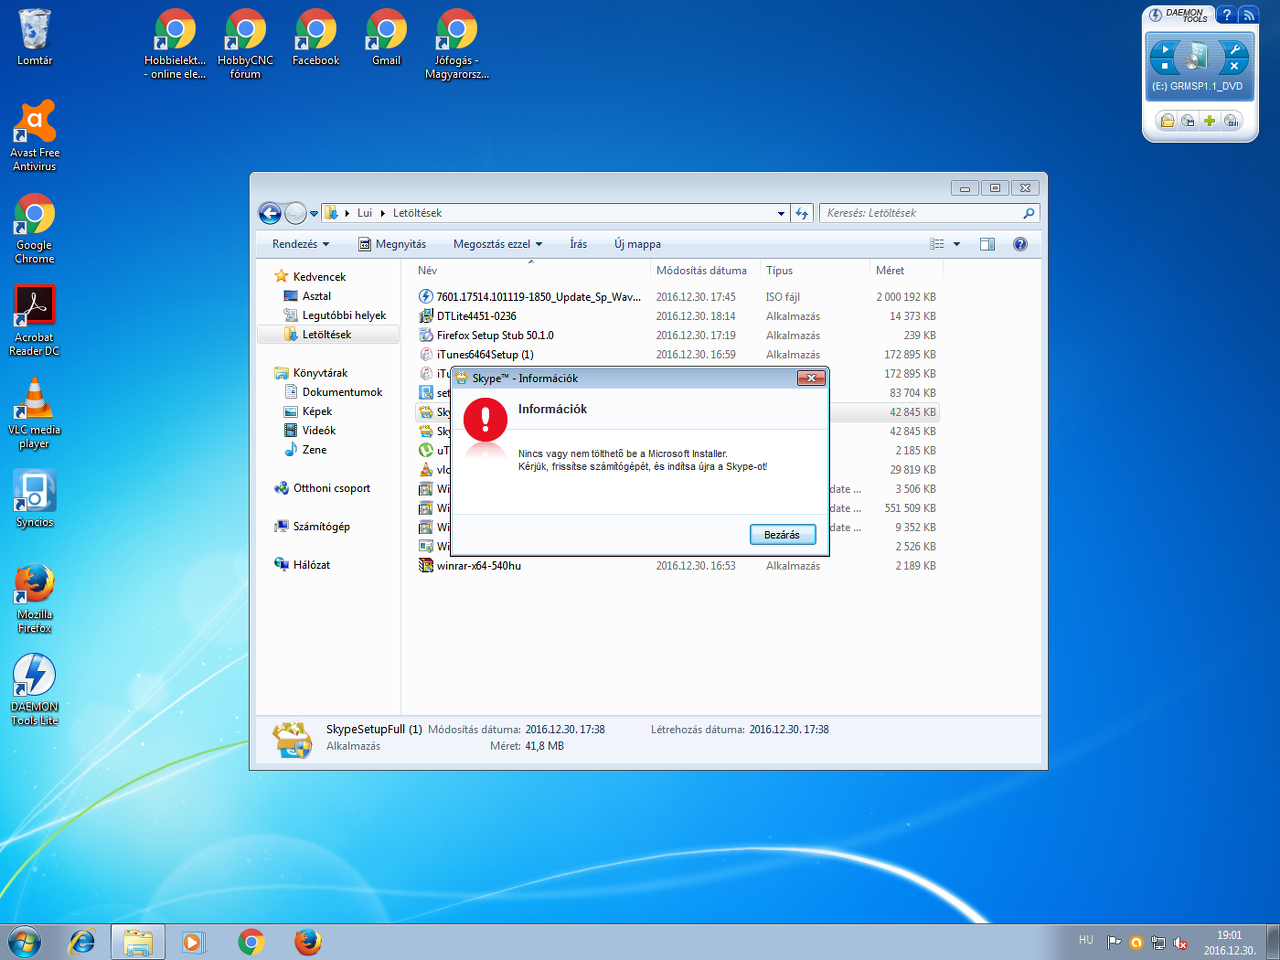Open the DAEMON Tools gadget RSS feed tab
Screen dimensions: 1280x960
coord(1248,15)
